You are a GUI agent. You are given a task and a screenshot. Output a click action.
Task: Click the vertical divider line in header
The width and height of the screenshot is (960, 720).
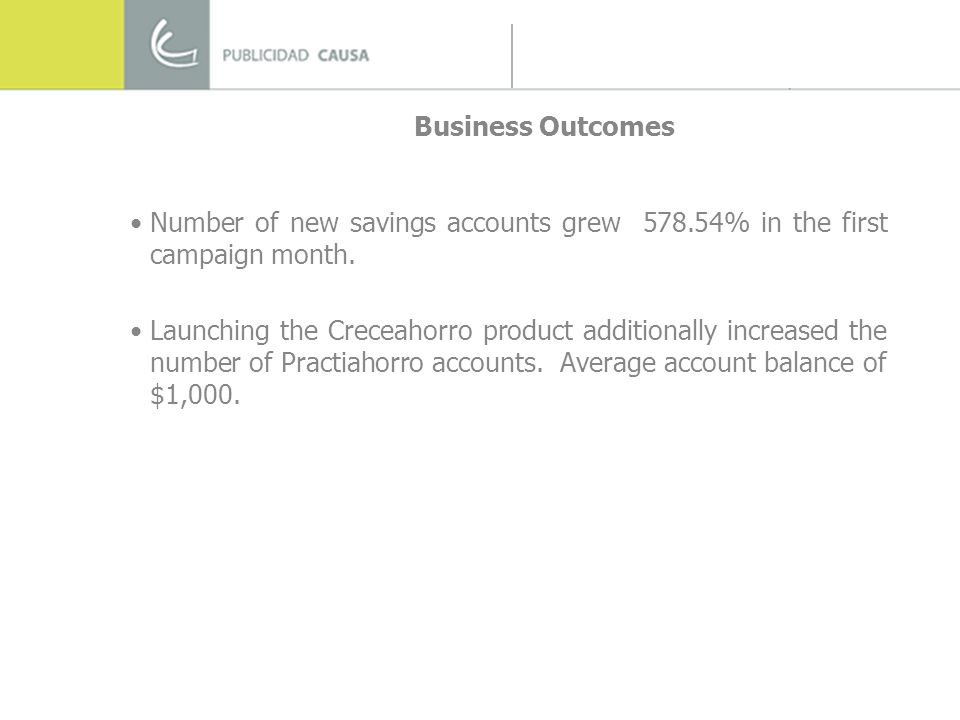[512, 56]
